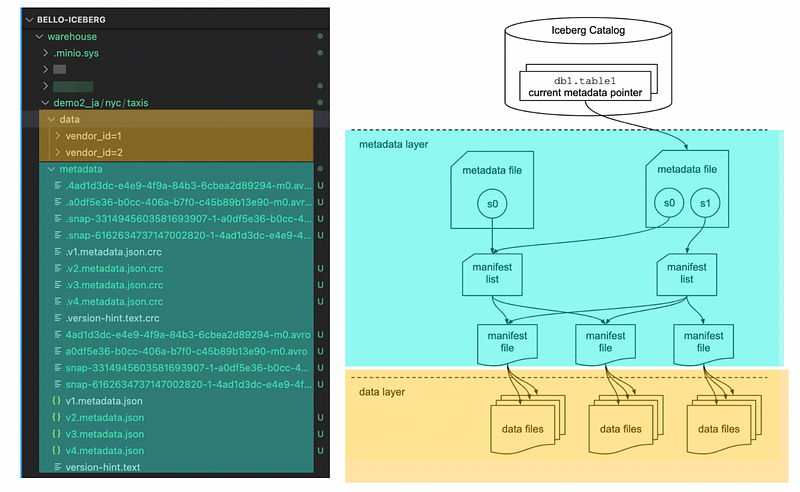Click the left manifest list shape in diagram

coord(491,274)
